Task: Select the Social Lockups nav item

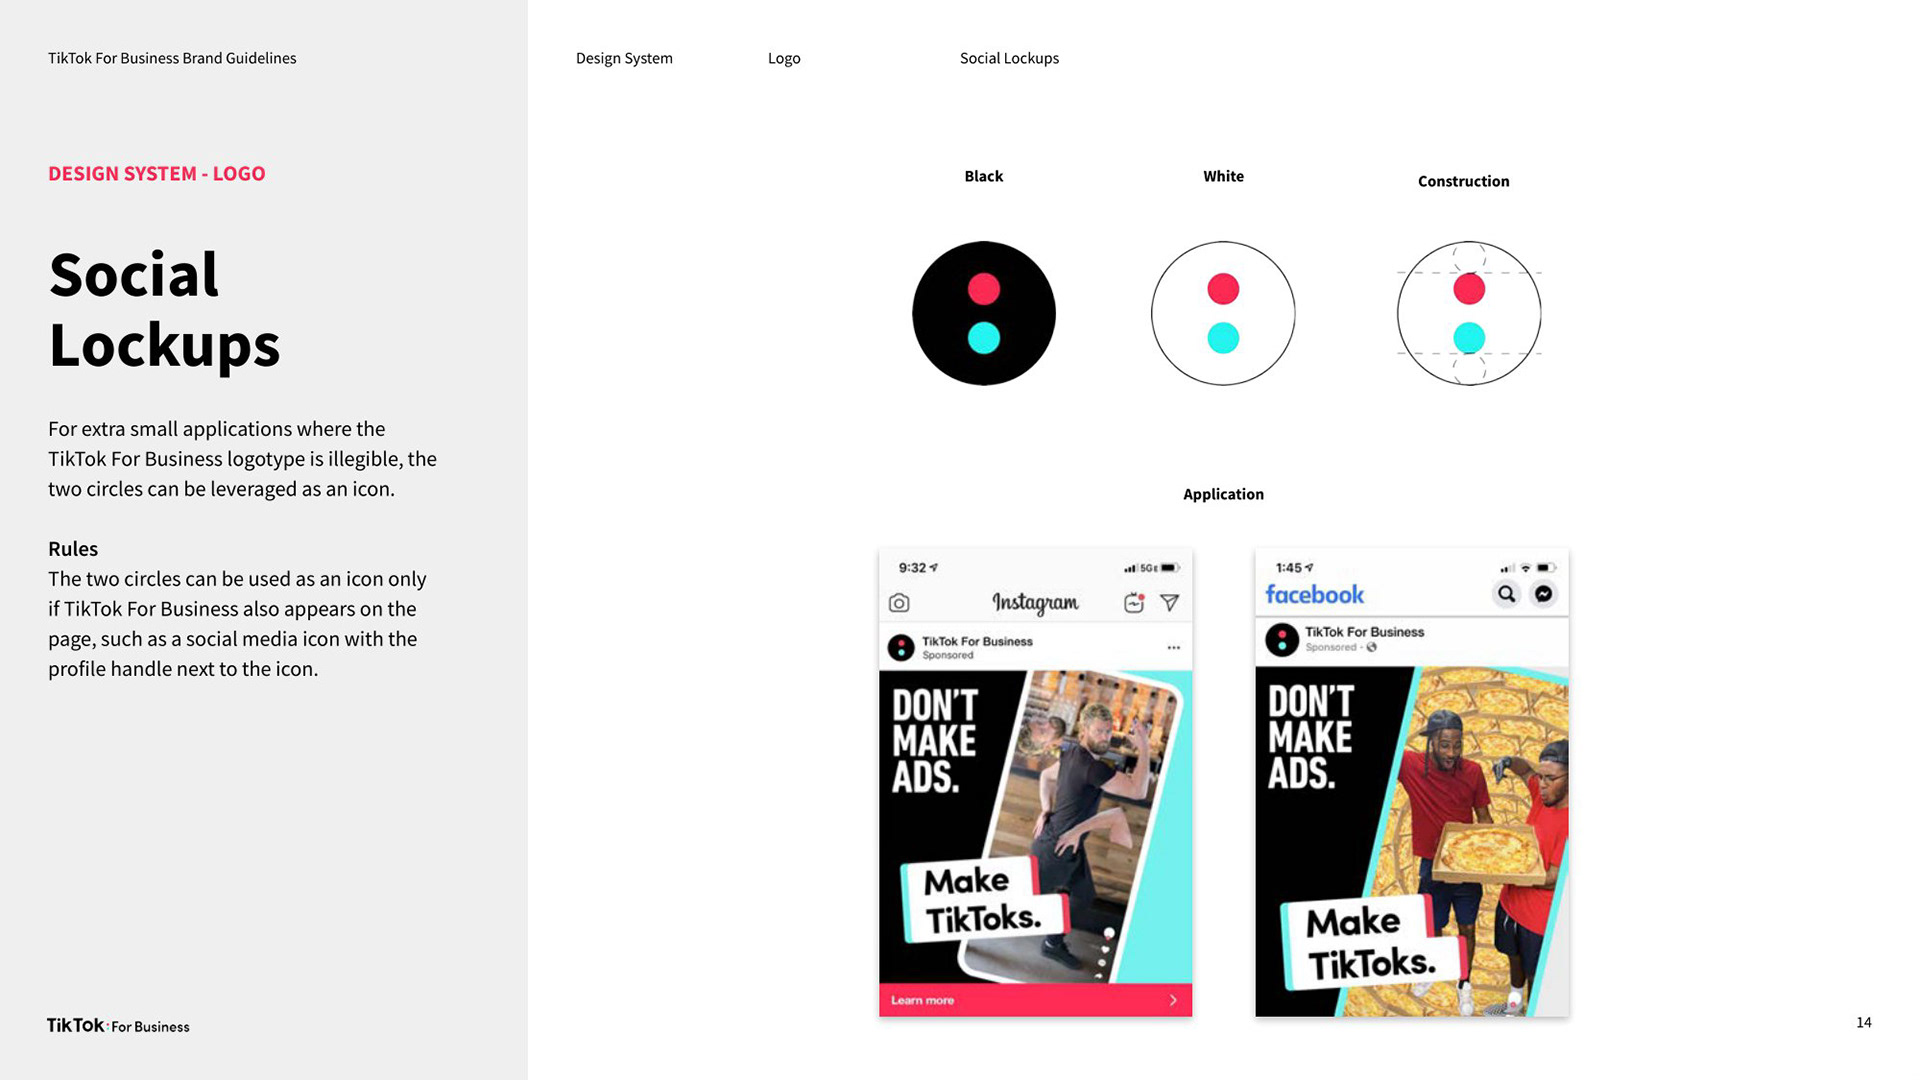Action: click(x=1009, y=58)
